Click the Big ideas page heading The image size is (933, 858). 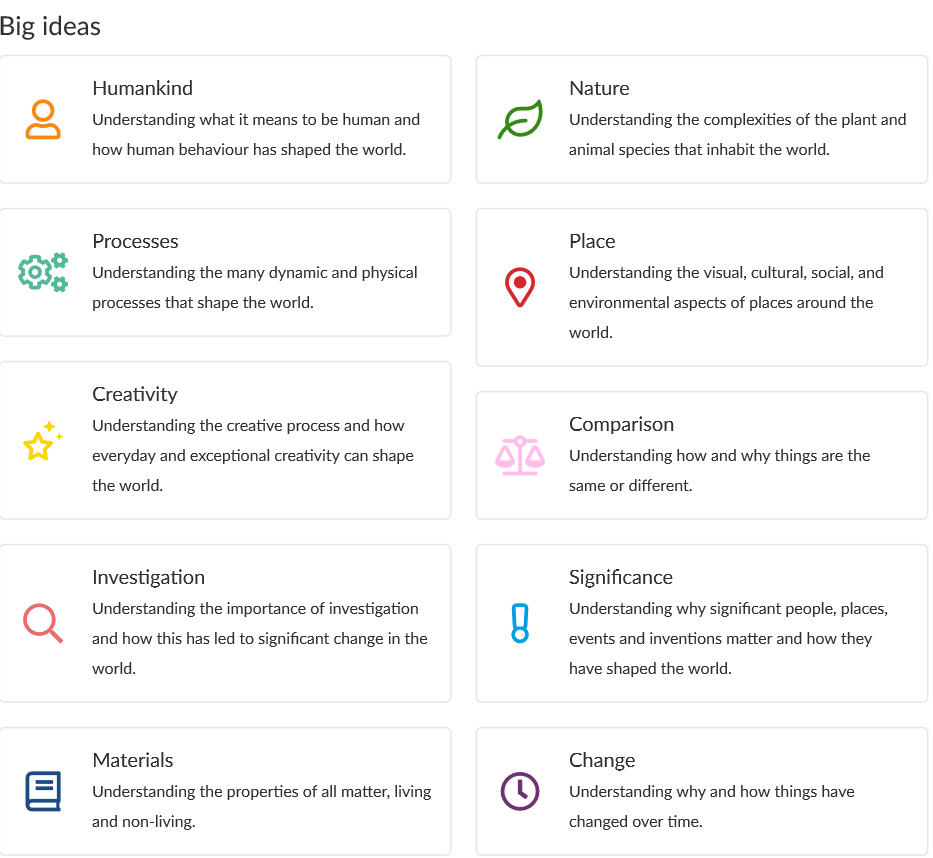50,26
